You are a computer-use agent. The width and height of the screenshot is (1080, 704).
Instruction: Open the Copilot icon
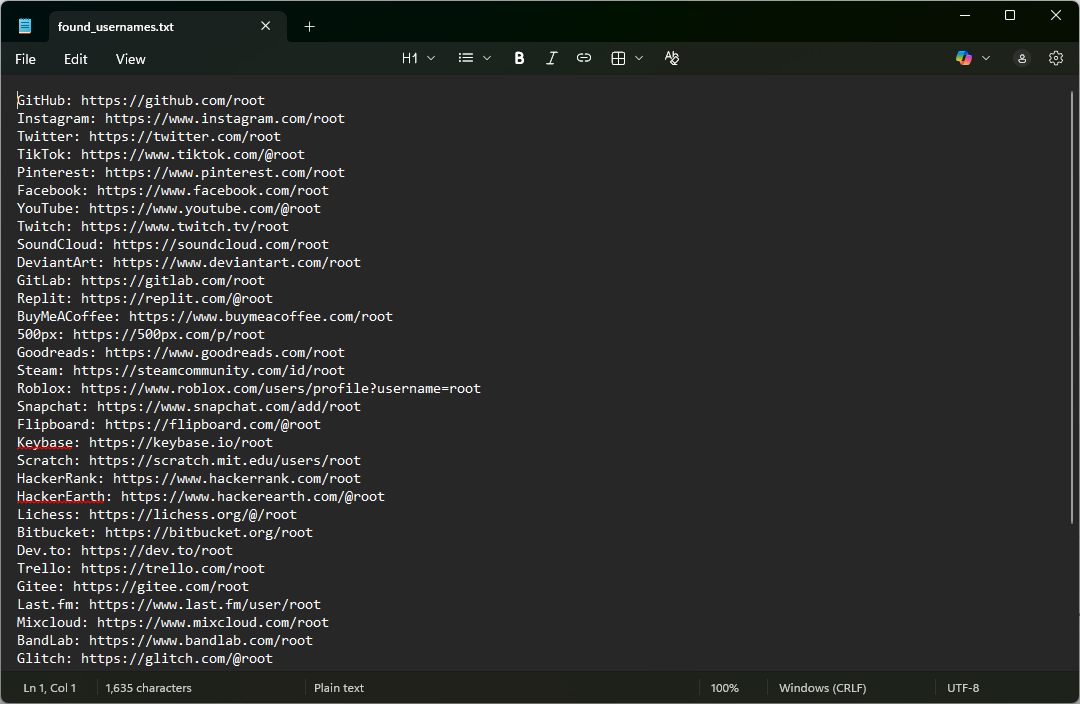[964, 59]
